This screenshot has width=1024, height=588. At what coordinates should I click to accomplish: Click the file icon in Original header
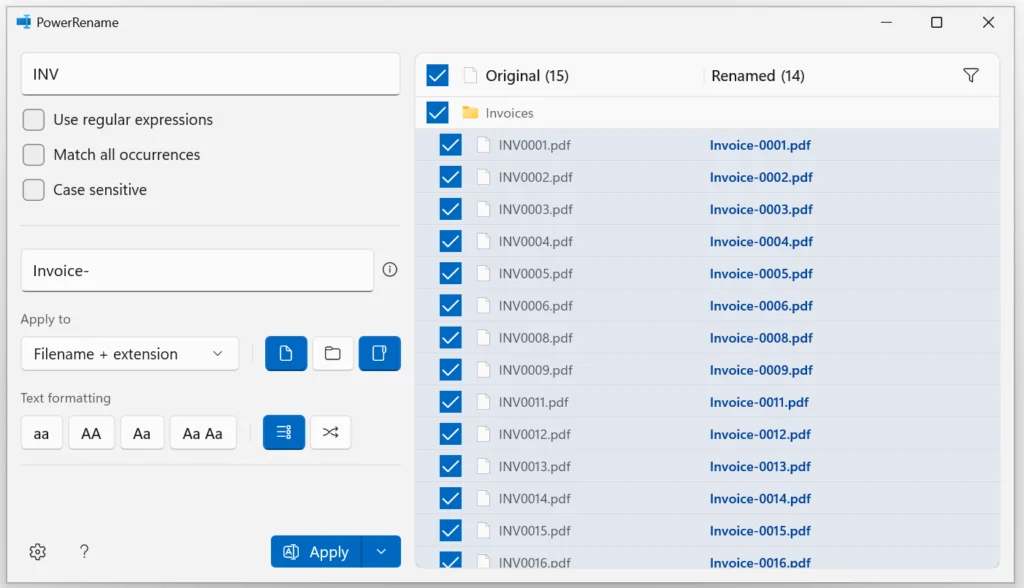click(470, 76)
